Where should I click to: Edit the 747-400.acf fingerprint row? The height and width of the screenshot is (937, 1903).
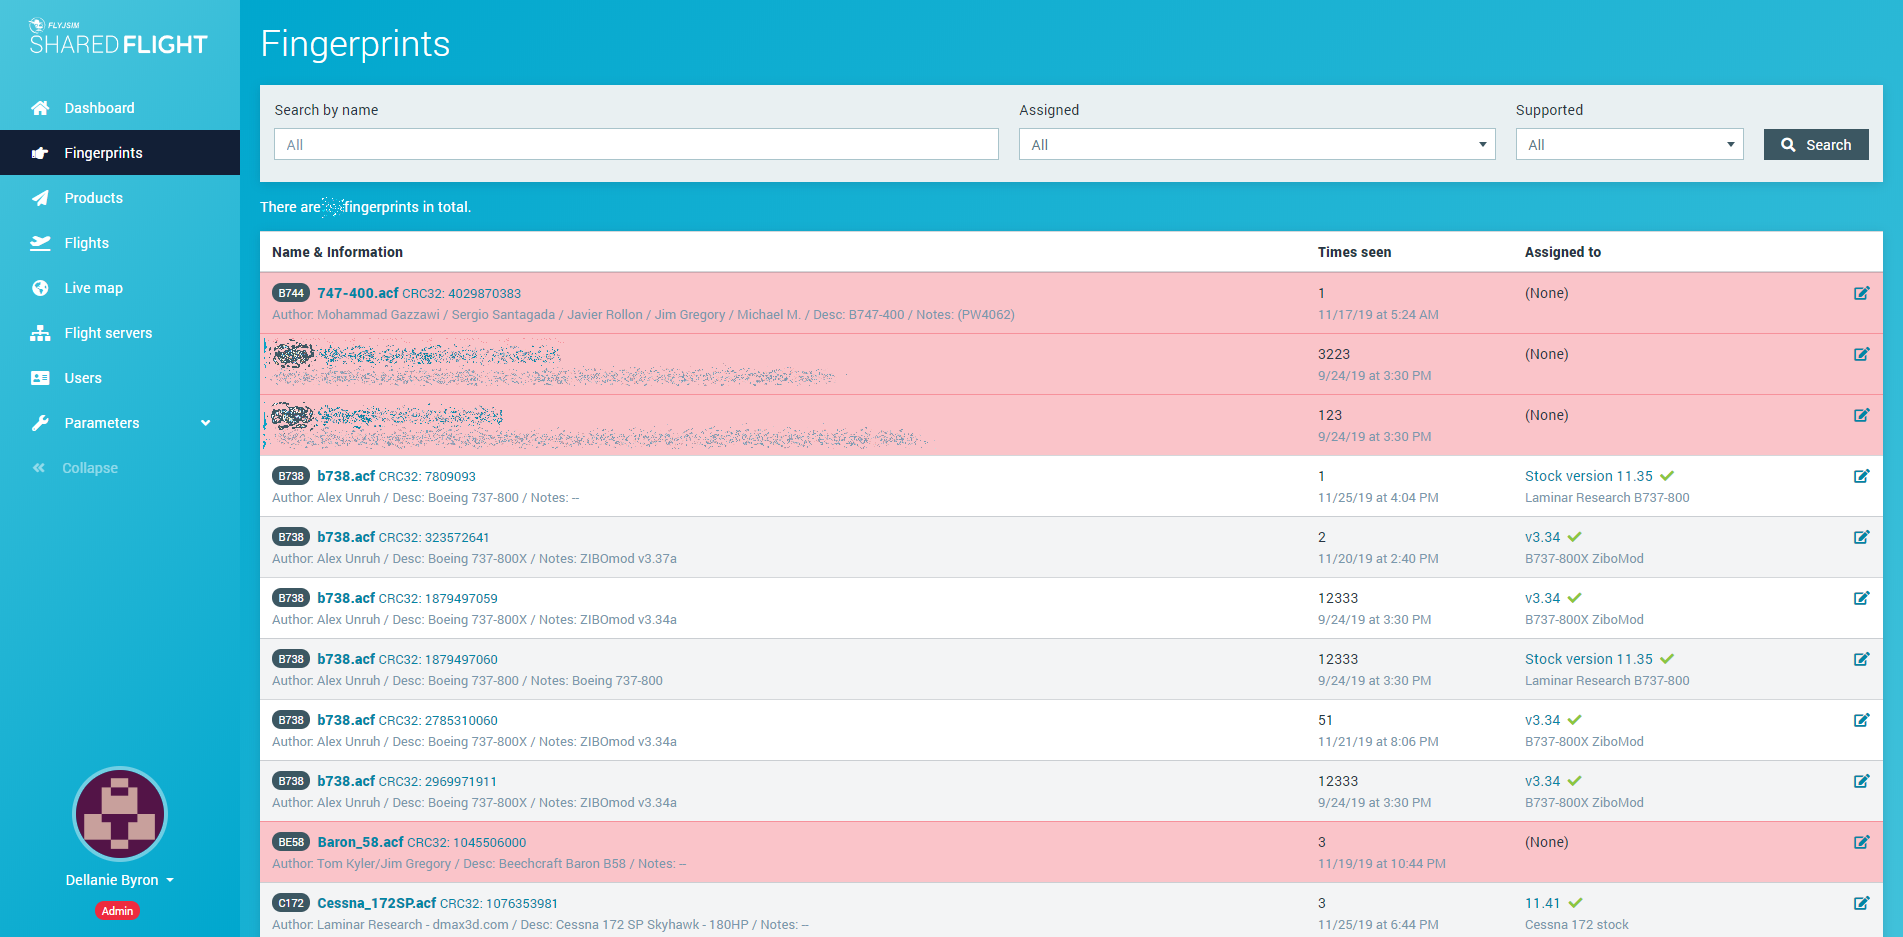[1861, 293]
